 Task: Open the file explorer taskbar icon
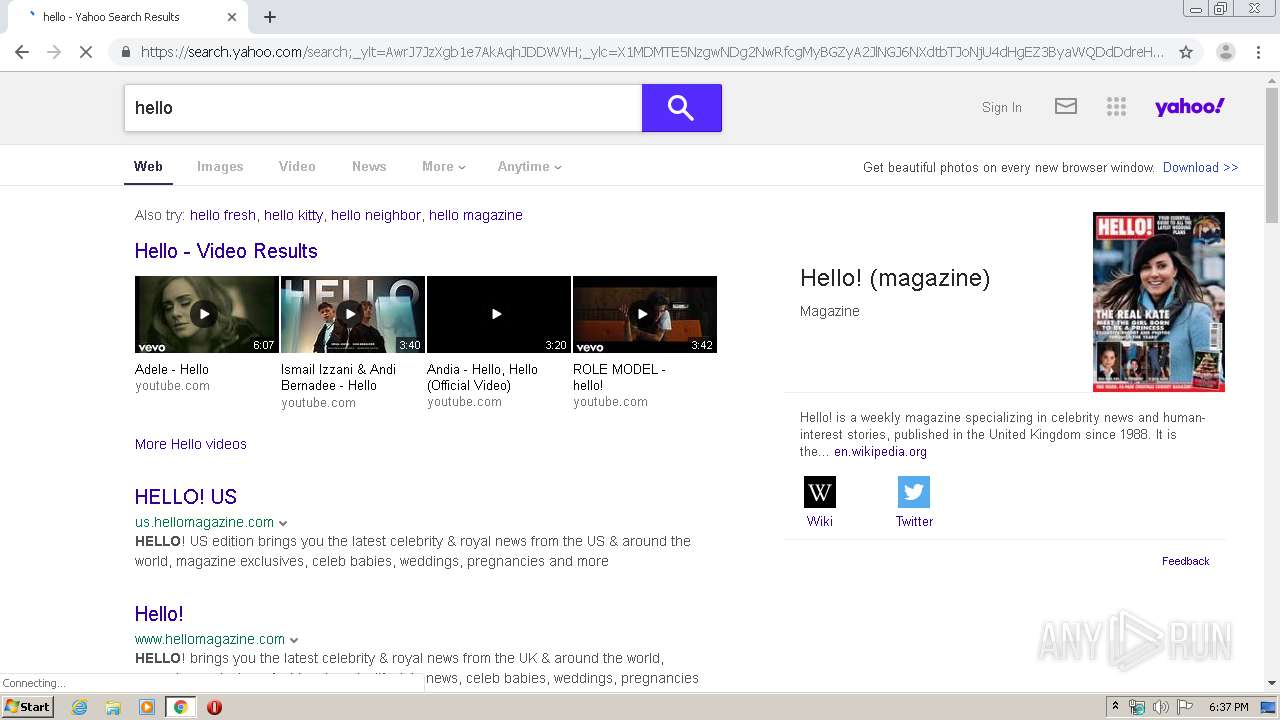(x=113, y=707)
